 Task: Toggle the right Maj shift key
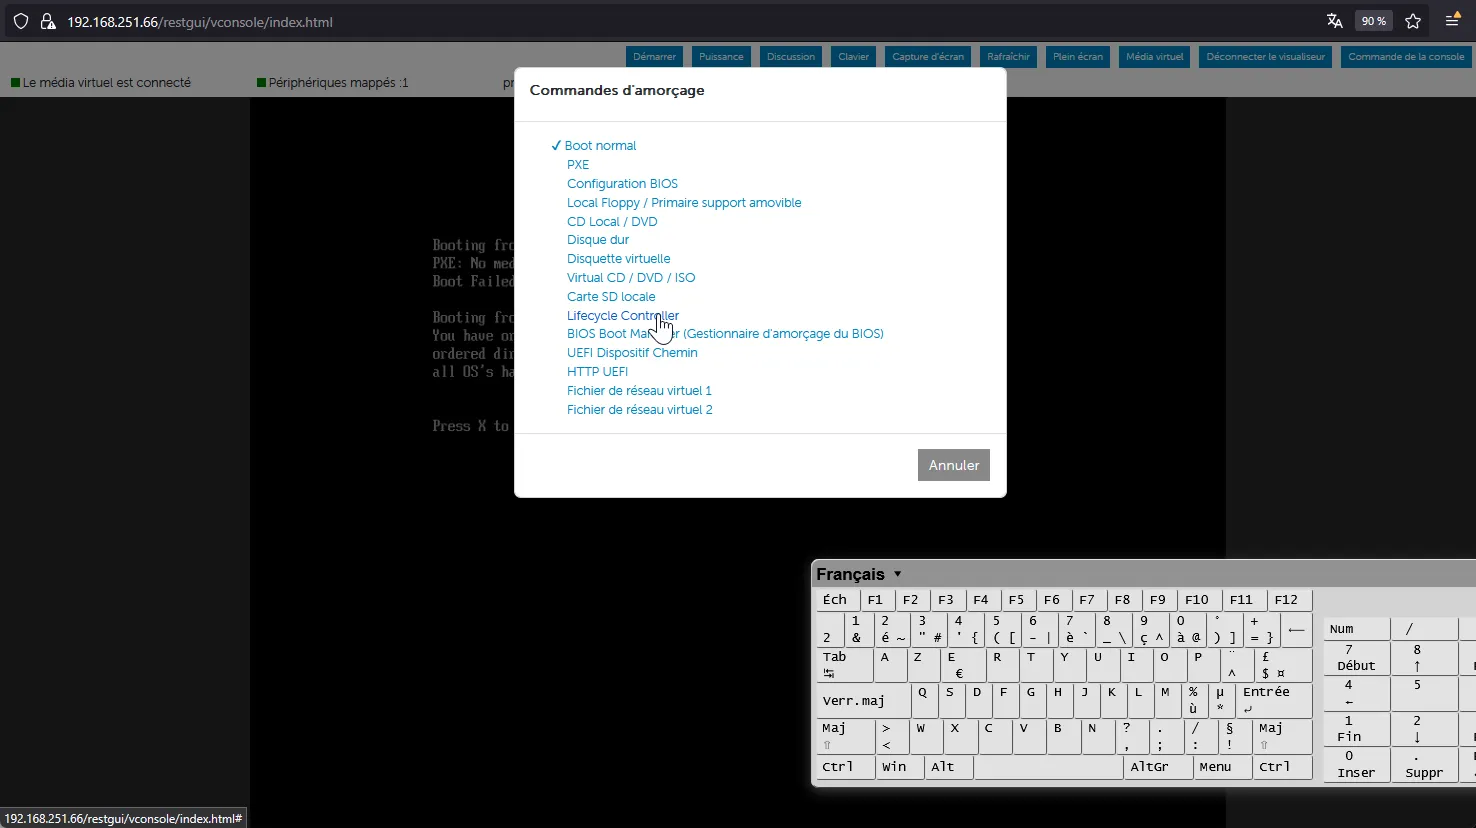point(1284,737)
